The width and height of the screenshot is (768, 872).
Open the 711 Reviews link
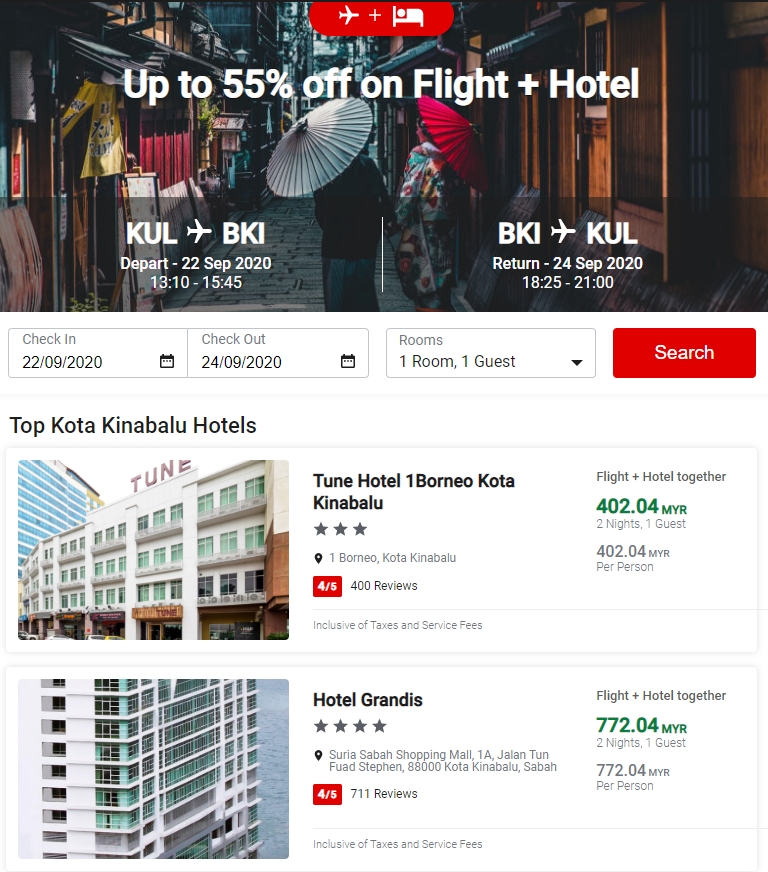pos(384,794)
